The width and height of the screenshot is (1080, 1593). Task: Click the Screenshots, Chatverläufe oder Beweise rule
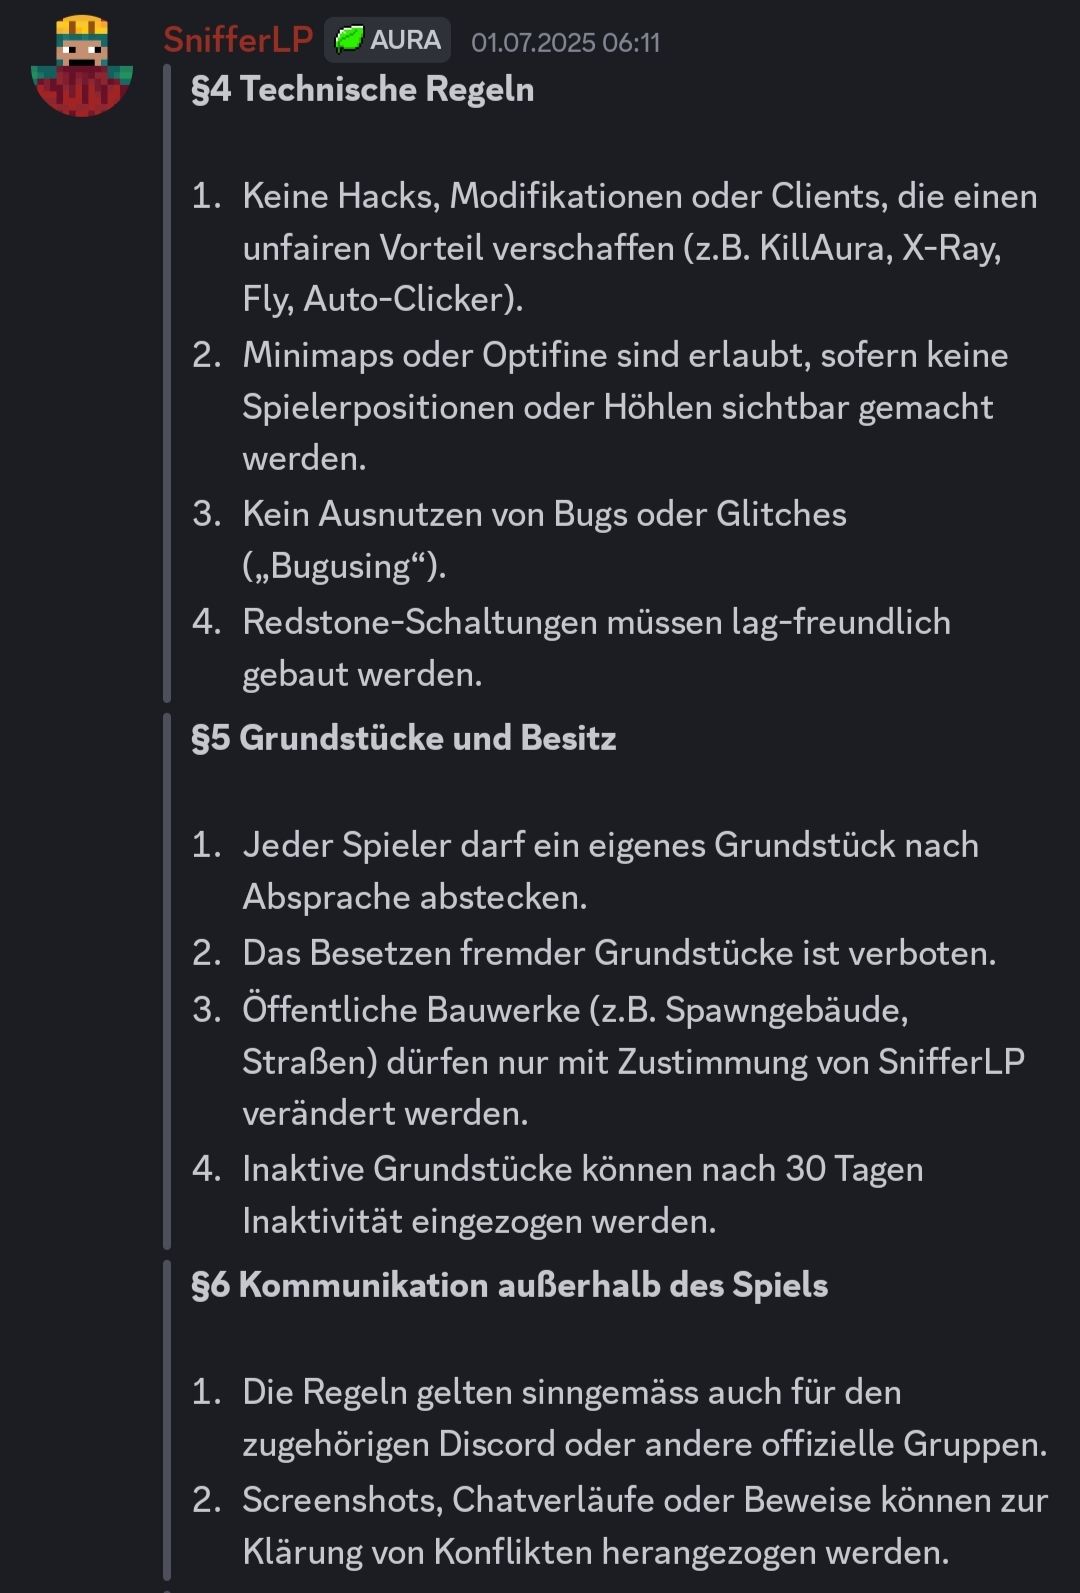click(644, 1500)
